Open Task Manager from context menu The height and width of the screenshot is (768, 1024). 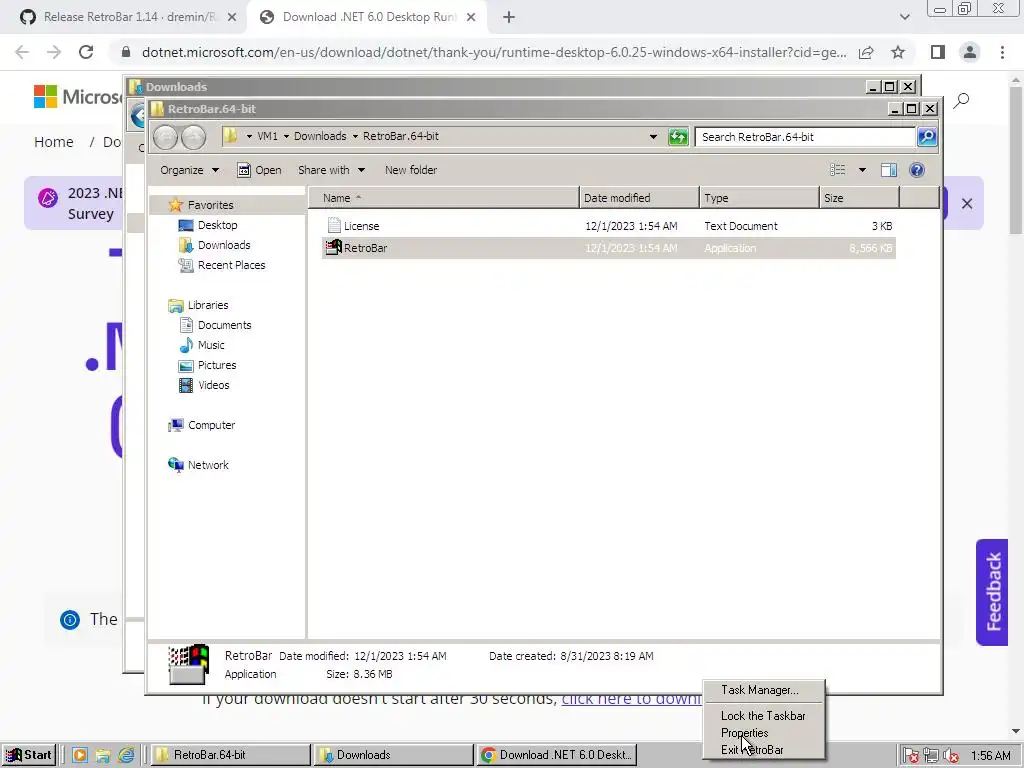(x=760, y=690)
